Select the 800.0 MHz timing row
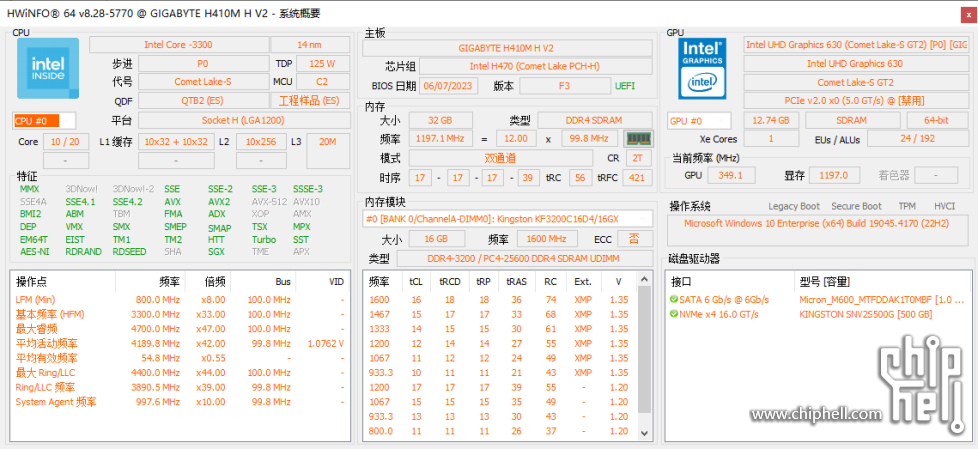Viewport: 978px width, 449px height. coord(501,432)
